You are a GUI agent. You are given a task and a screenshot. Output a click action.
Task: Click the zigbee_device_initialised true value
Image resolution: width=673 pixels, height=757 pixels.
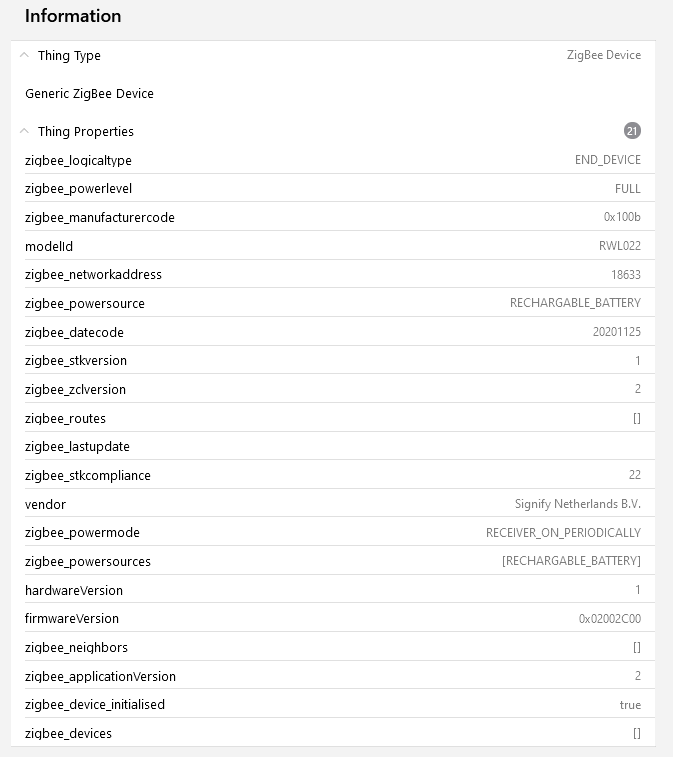(x=630, y=705)
